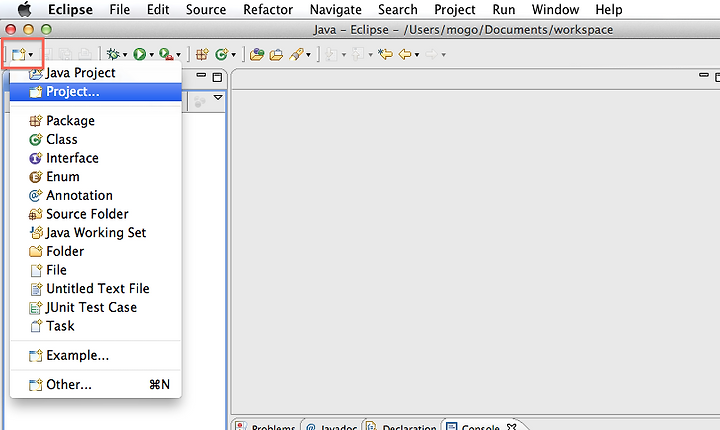Open the Help menu

pyautogui.click(x=609, y=9)
